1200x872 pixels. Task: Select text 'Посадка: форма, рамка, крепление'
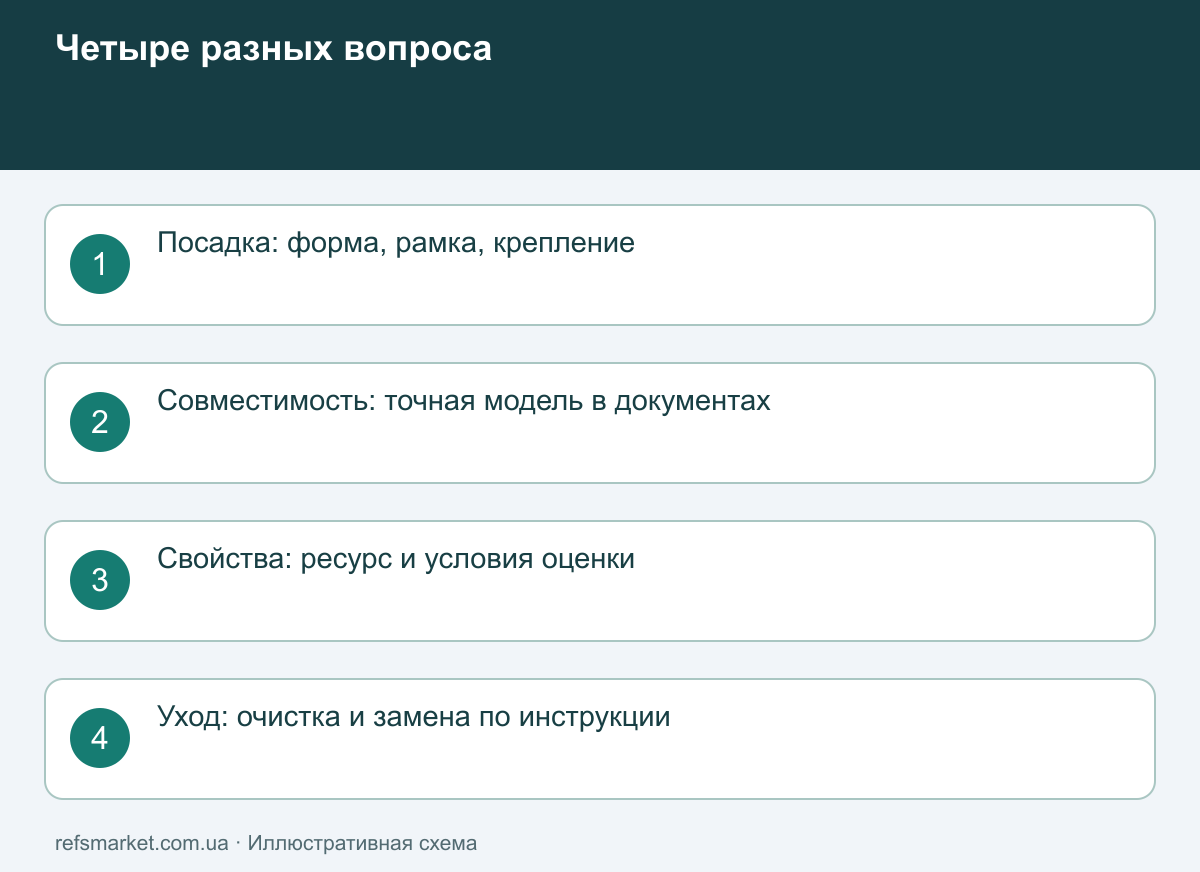pyautogui.click(x=396, y=243)
